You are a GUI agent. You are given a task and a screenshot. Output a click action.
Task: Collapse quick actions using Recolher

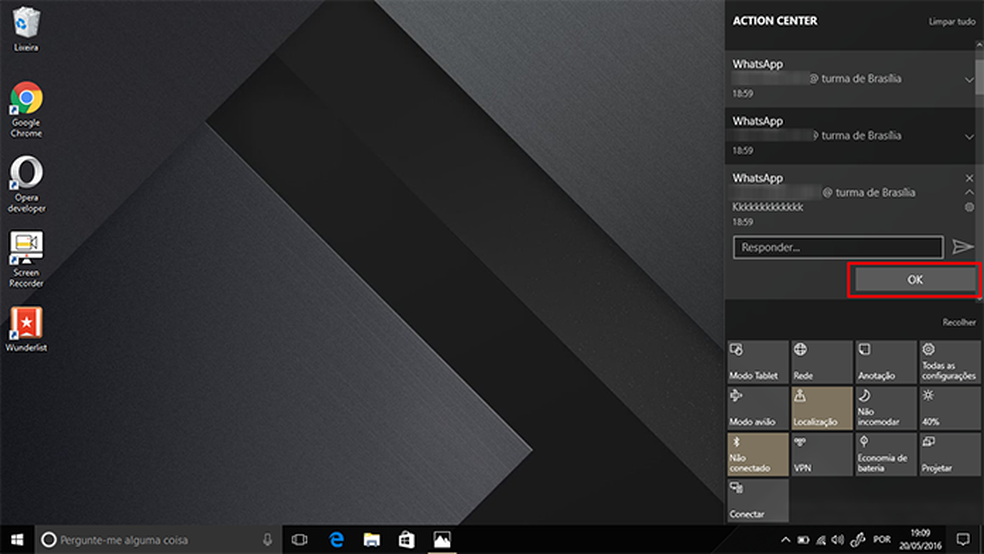[959, 322]
